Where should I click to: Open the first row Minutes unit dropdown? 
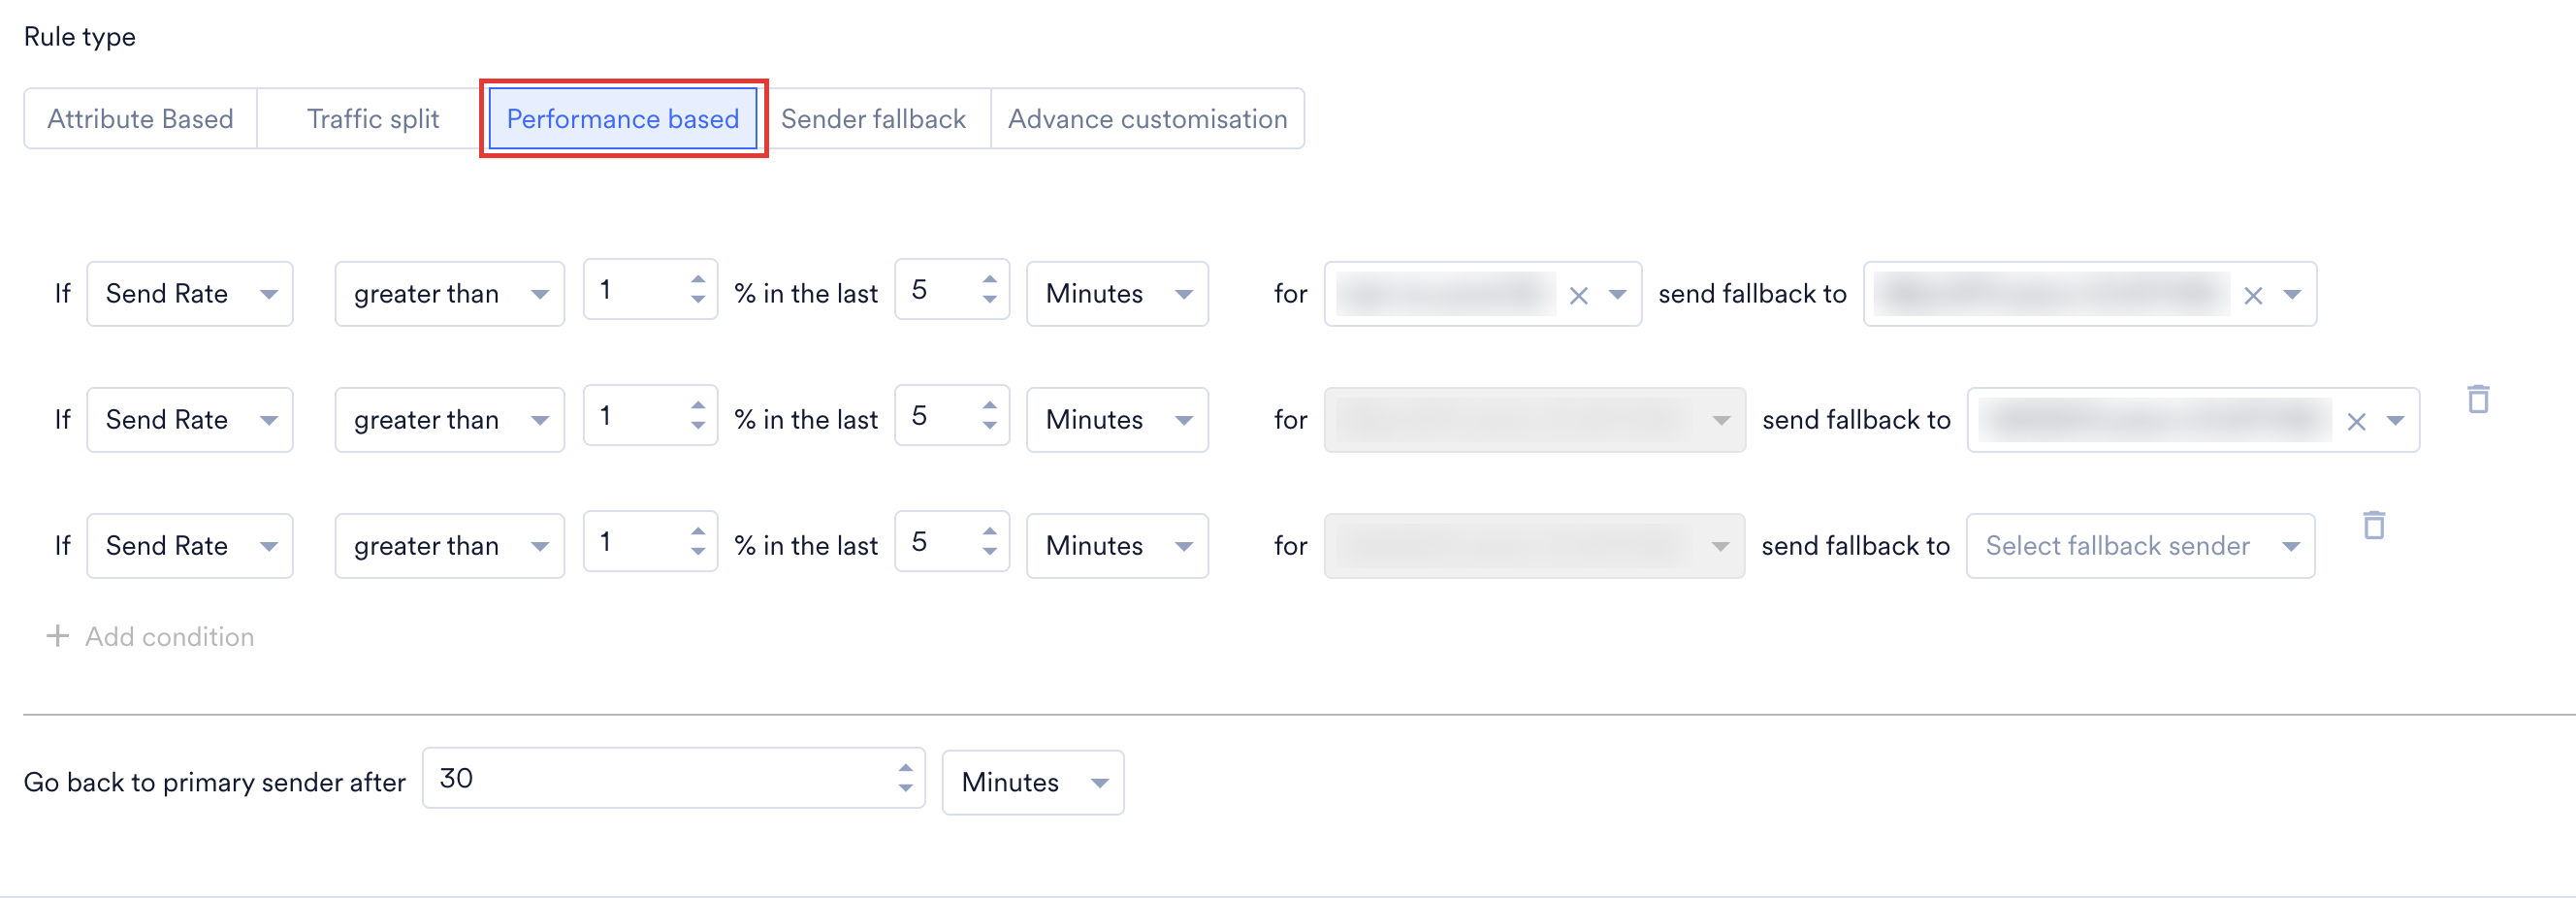(1117, 294)
